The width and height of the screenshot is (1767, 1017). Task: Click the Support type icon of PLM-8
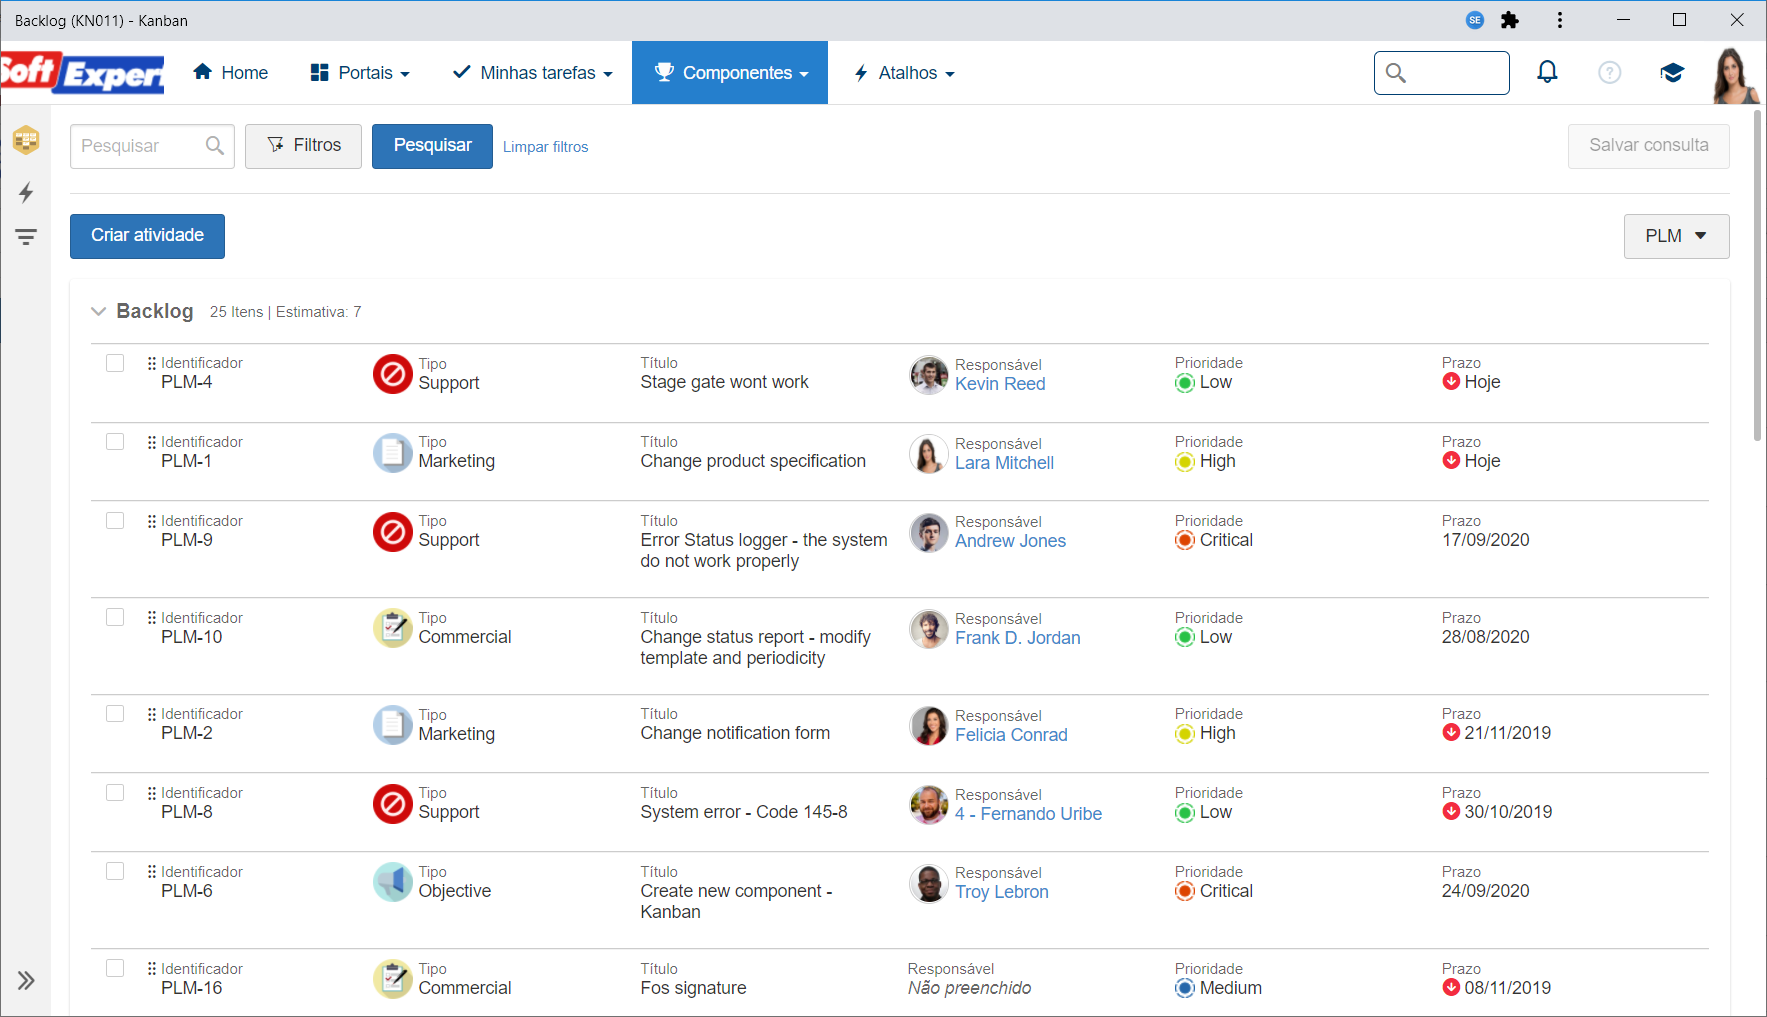(x=393, y=804)
